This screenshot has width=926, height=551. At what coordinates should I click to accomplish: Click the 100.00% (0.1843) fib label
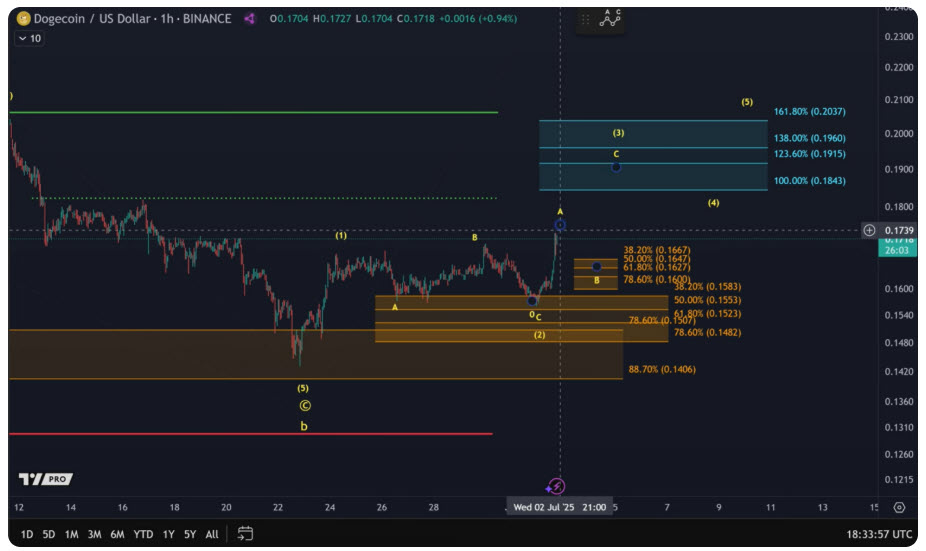click(x=810, y=181)
